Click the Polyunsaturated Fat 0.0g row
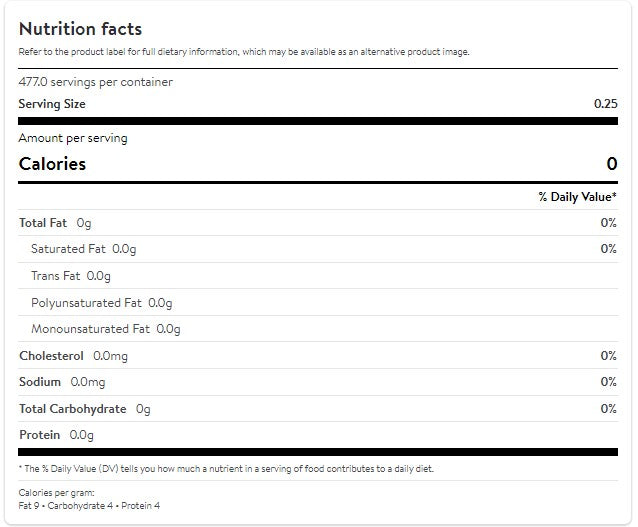The width and height of the screenshot is (638, 527). [x=318, y=302]
